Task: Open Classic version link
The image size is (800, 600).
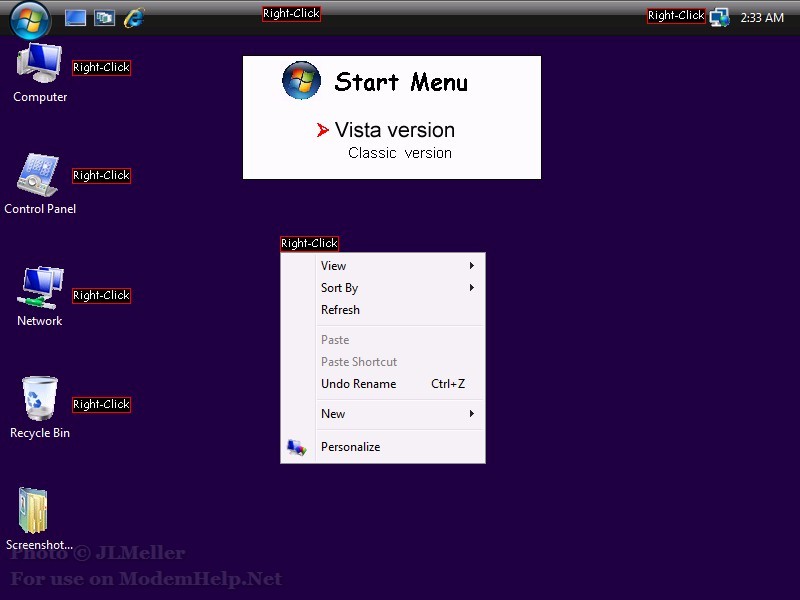Action: 399,153
